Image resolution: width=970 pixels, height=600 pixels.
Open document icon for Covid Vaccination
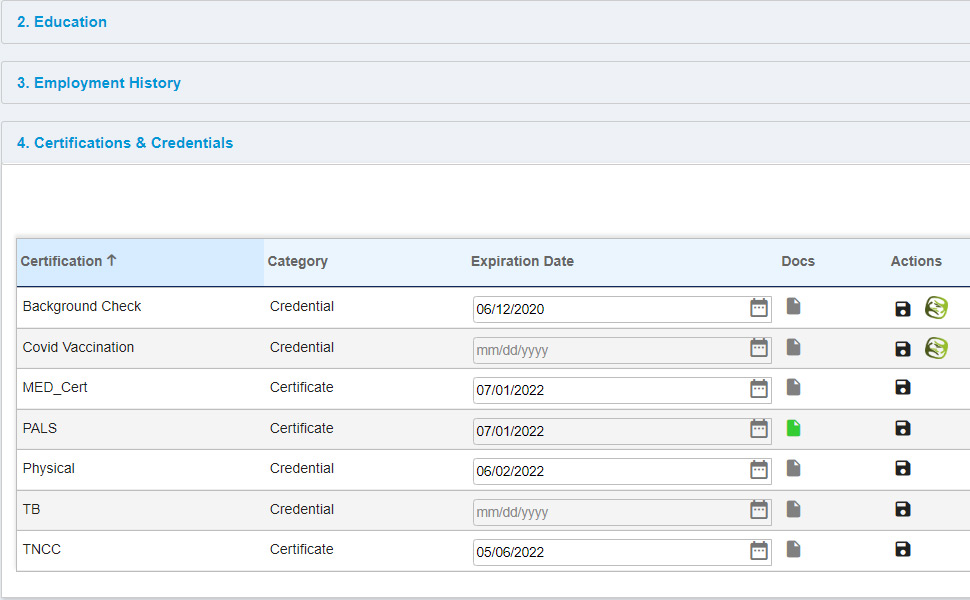coord(794,347)
